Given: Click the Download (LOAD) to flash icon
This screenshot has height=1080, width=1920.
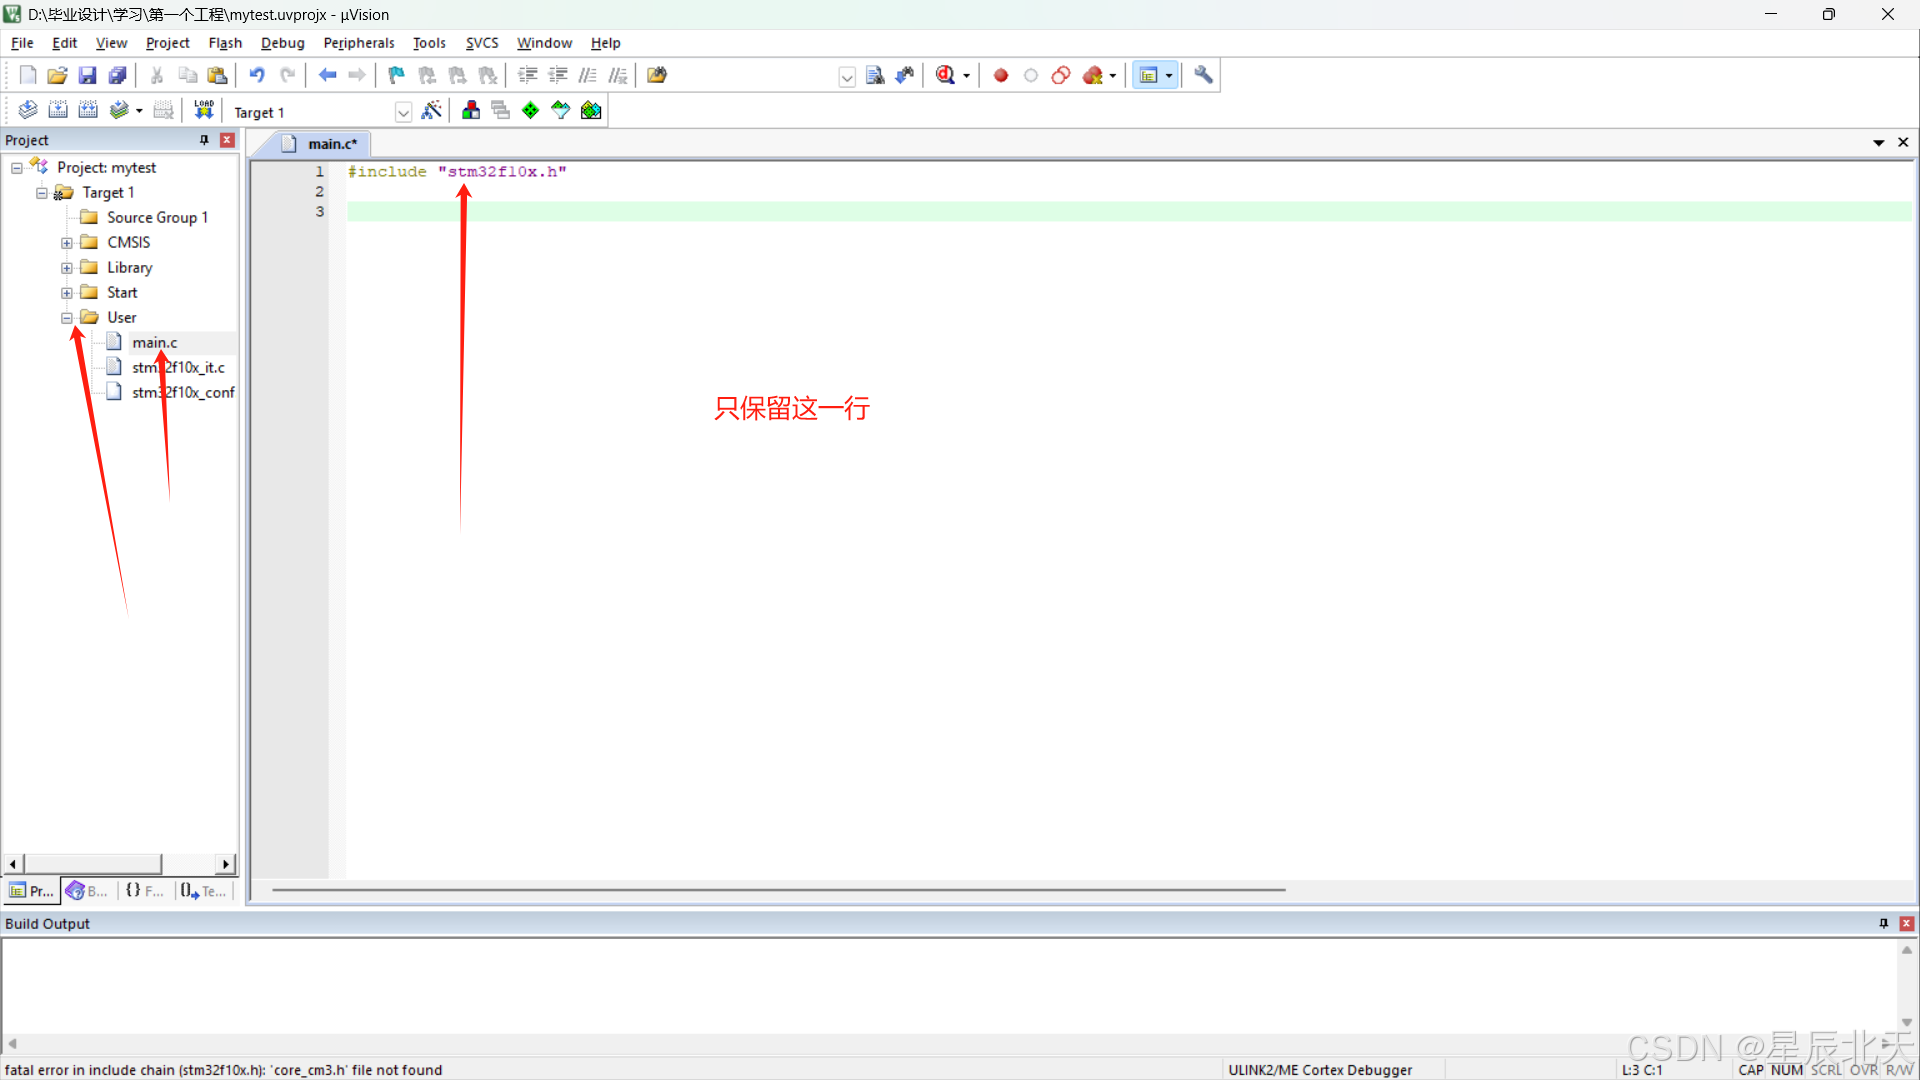Looking at the screenshot, I should click(x=204, y=111).
